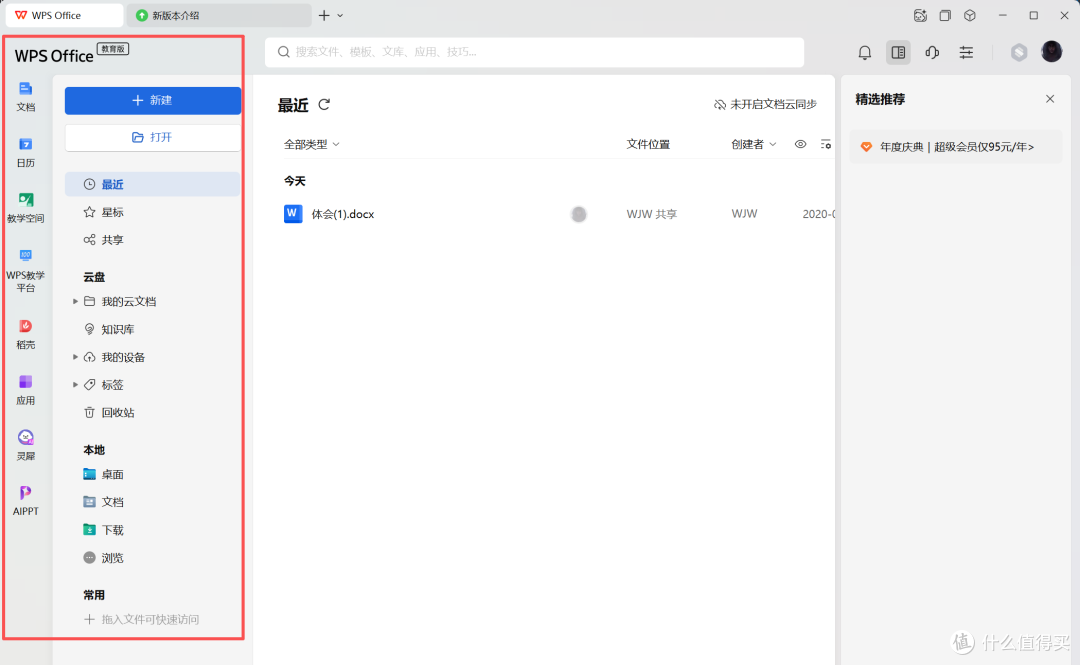
Task: Switch to the 新版本介绍 tab
Action: coord(219,15)
